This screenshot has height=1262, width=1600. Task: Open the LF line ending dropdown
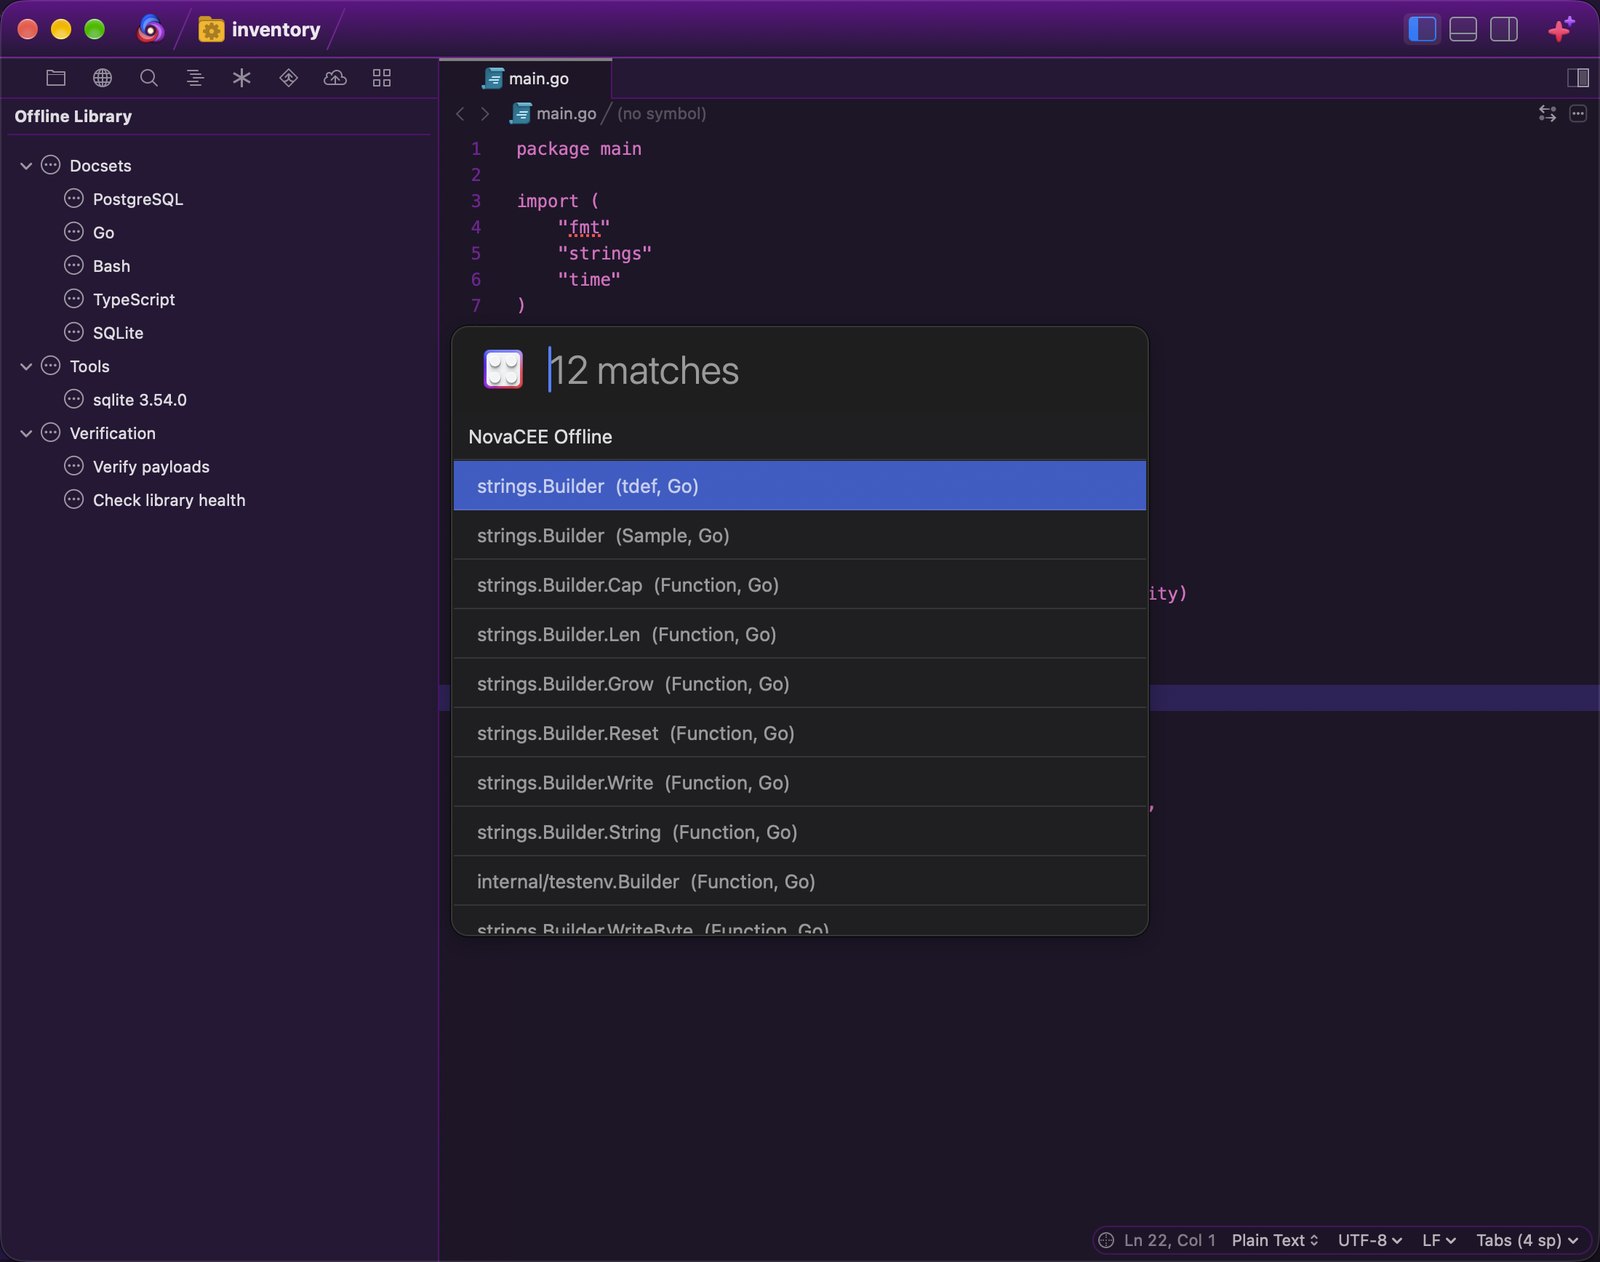pyautogui.click(x=1438, y=1240)
